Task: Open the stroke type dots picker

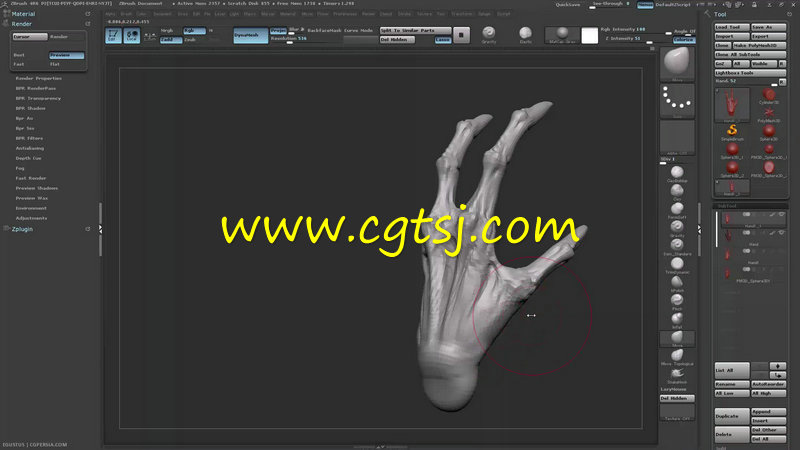Action: (x=677, y=101)
